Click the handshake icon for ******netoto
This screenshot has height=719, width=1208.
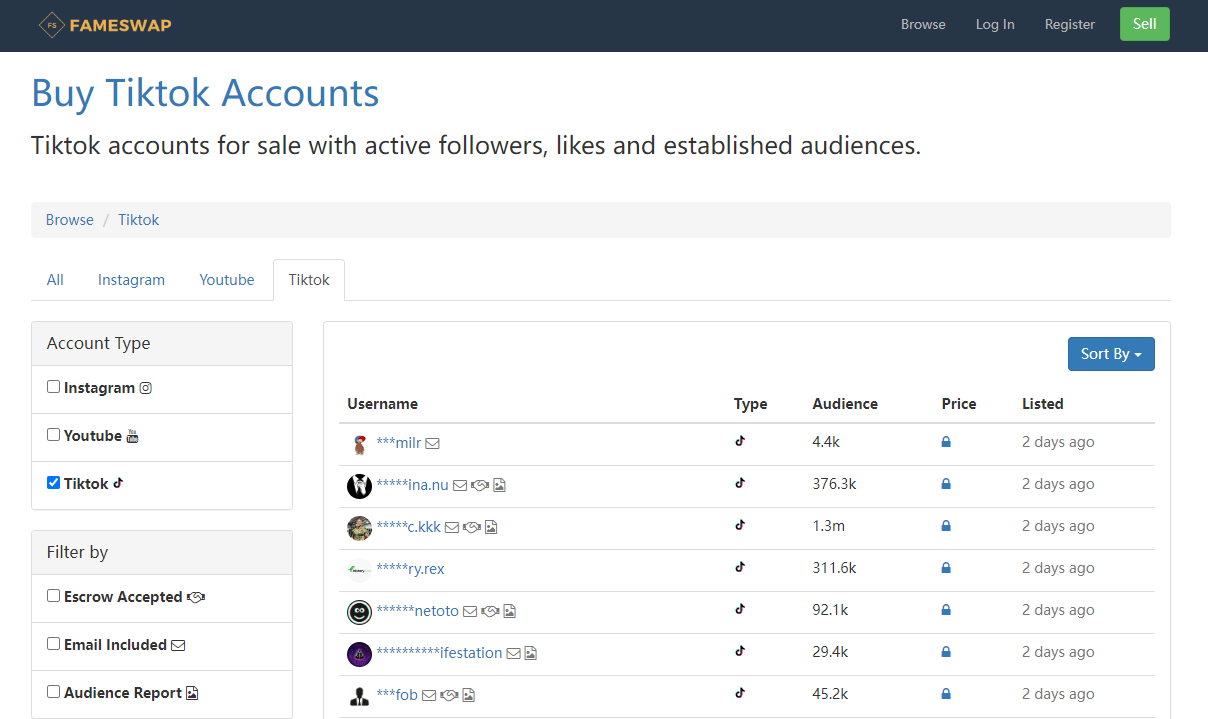490,611
